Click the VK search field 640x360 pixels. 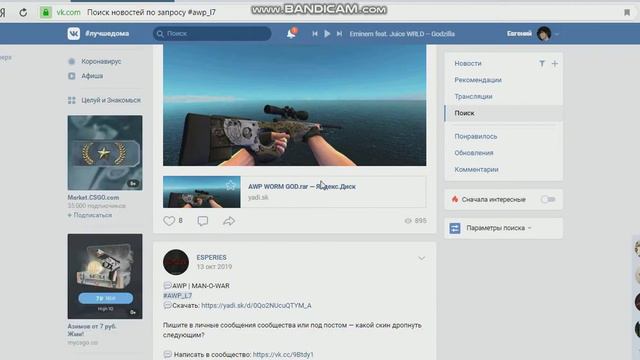point(212,33)
